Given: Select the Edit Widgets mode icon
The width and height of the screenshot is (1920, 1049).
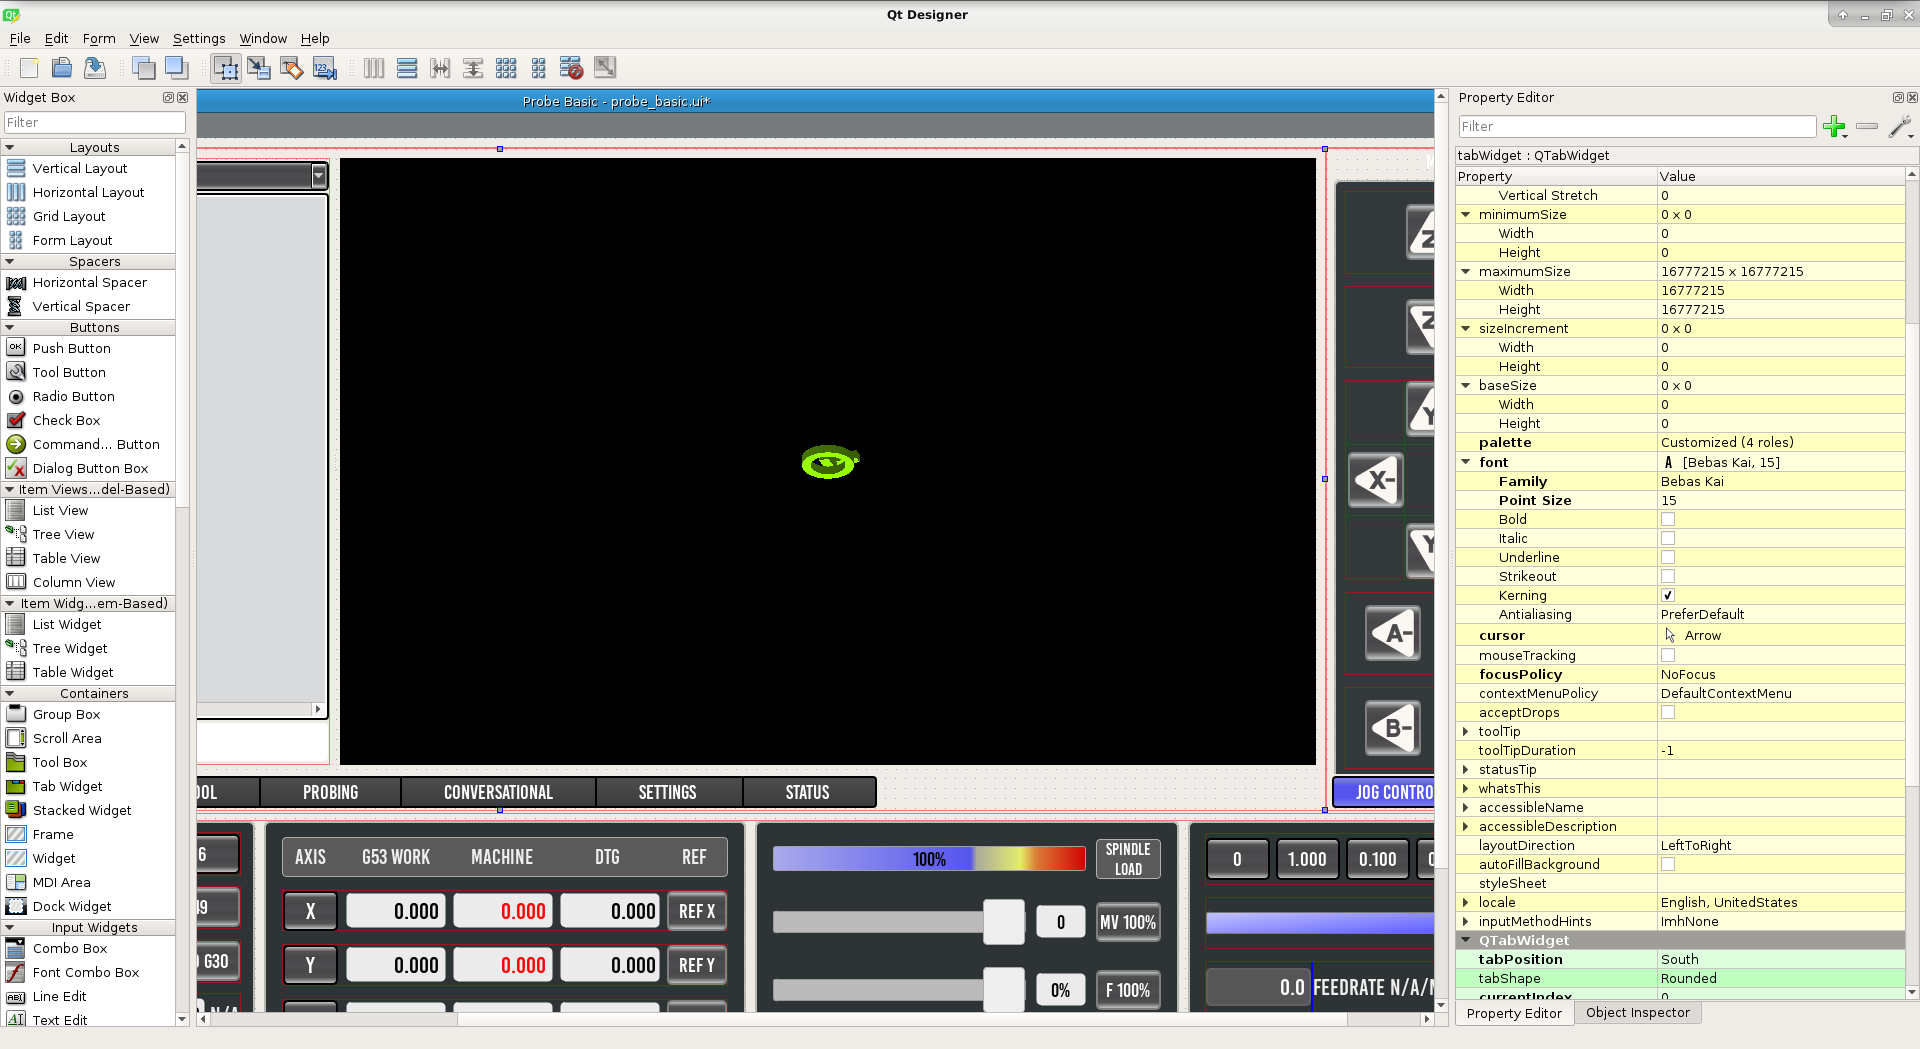Looking at the screenshot, I should [x=226, y=68].
